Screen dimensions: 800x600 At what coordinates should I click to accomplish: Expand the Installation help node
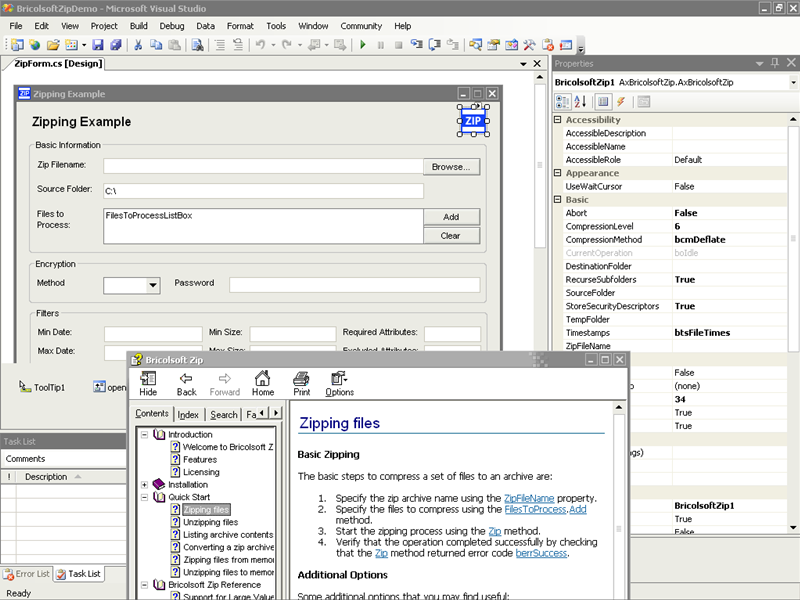click(144, 484)
